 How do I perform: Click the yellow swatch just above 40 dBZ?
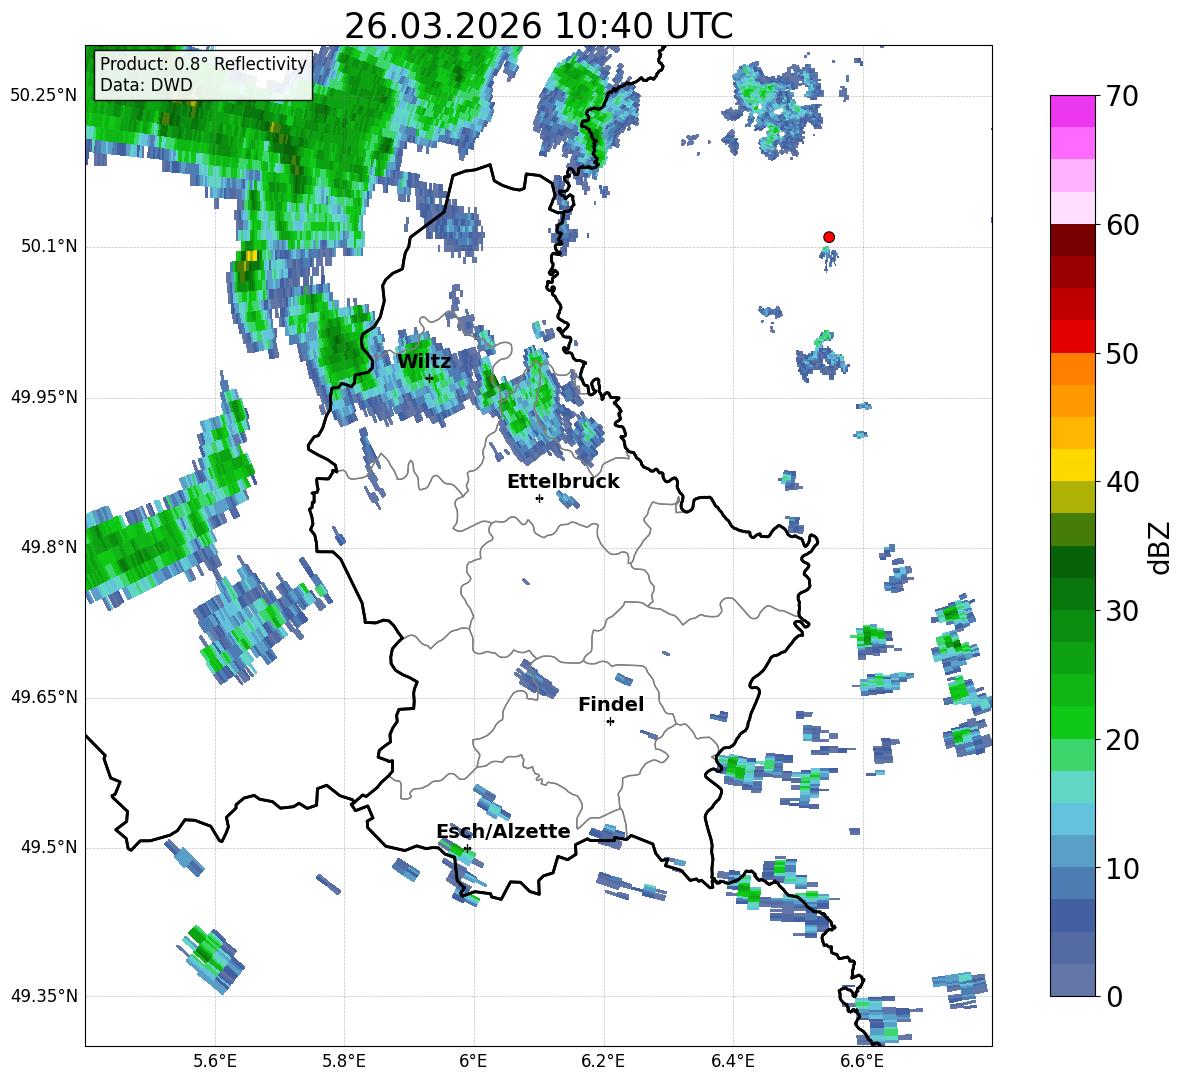1072,466
